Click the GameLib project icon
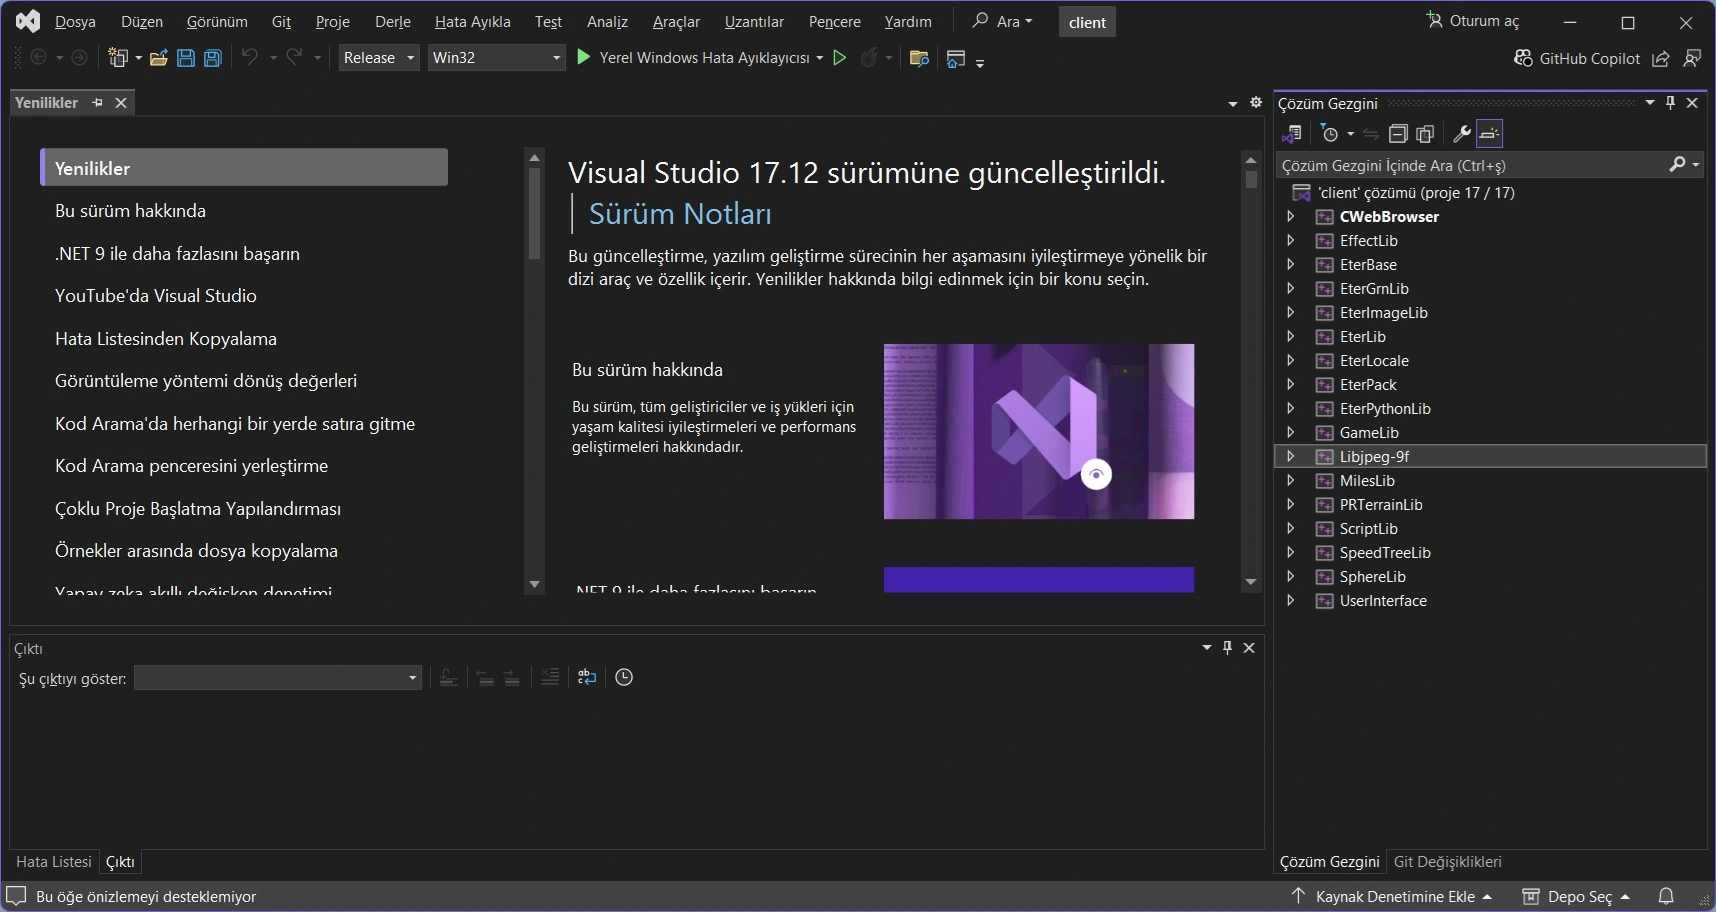 (1324, 433)
